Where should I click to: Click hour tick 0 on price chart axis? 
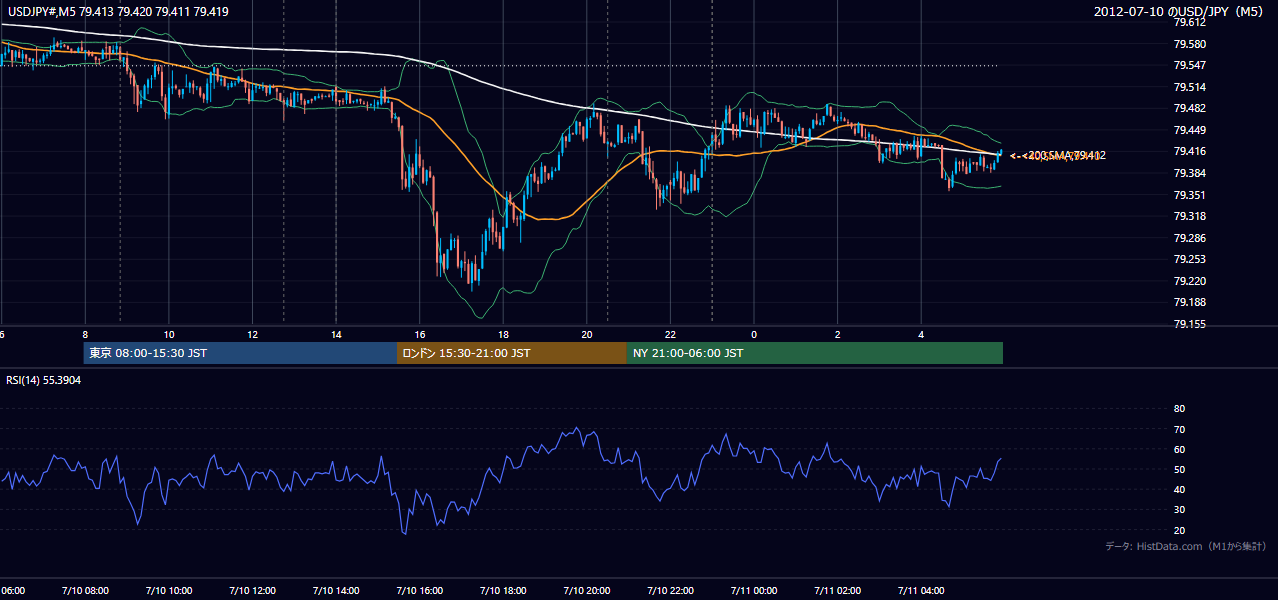tap(754, 335)
